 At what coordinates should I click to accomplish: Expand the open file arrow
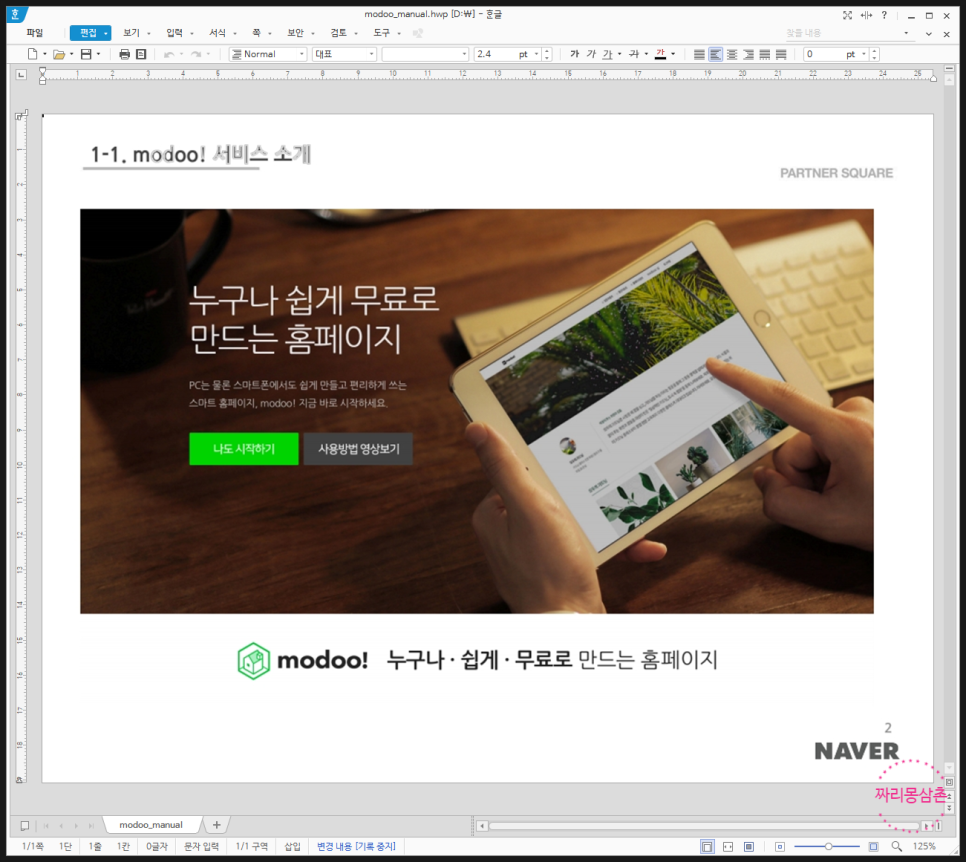tap(71, 54)
